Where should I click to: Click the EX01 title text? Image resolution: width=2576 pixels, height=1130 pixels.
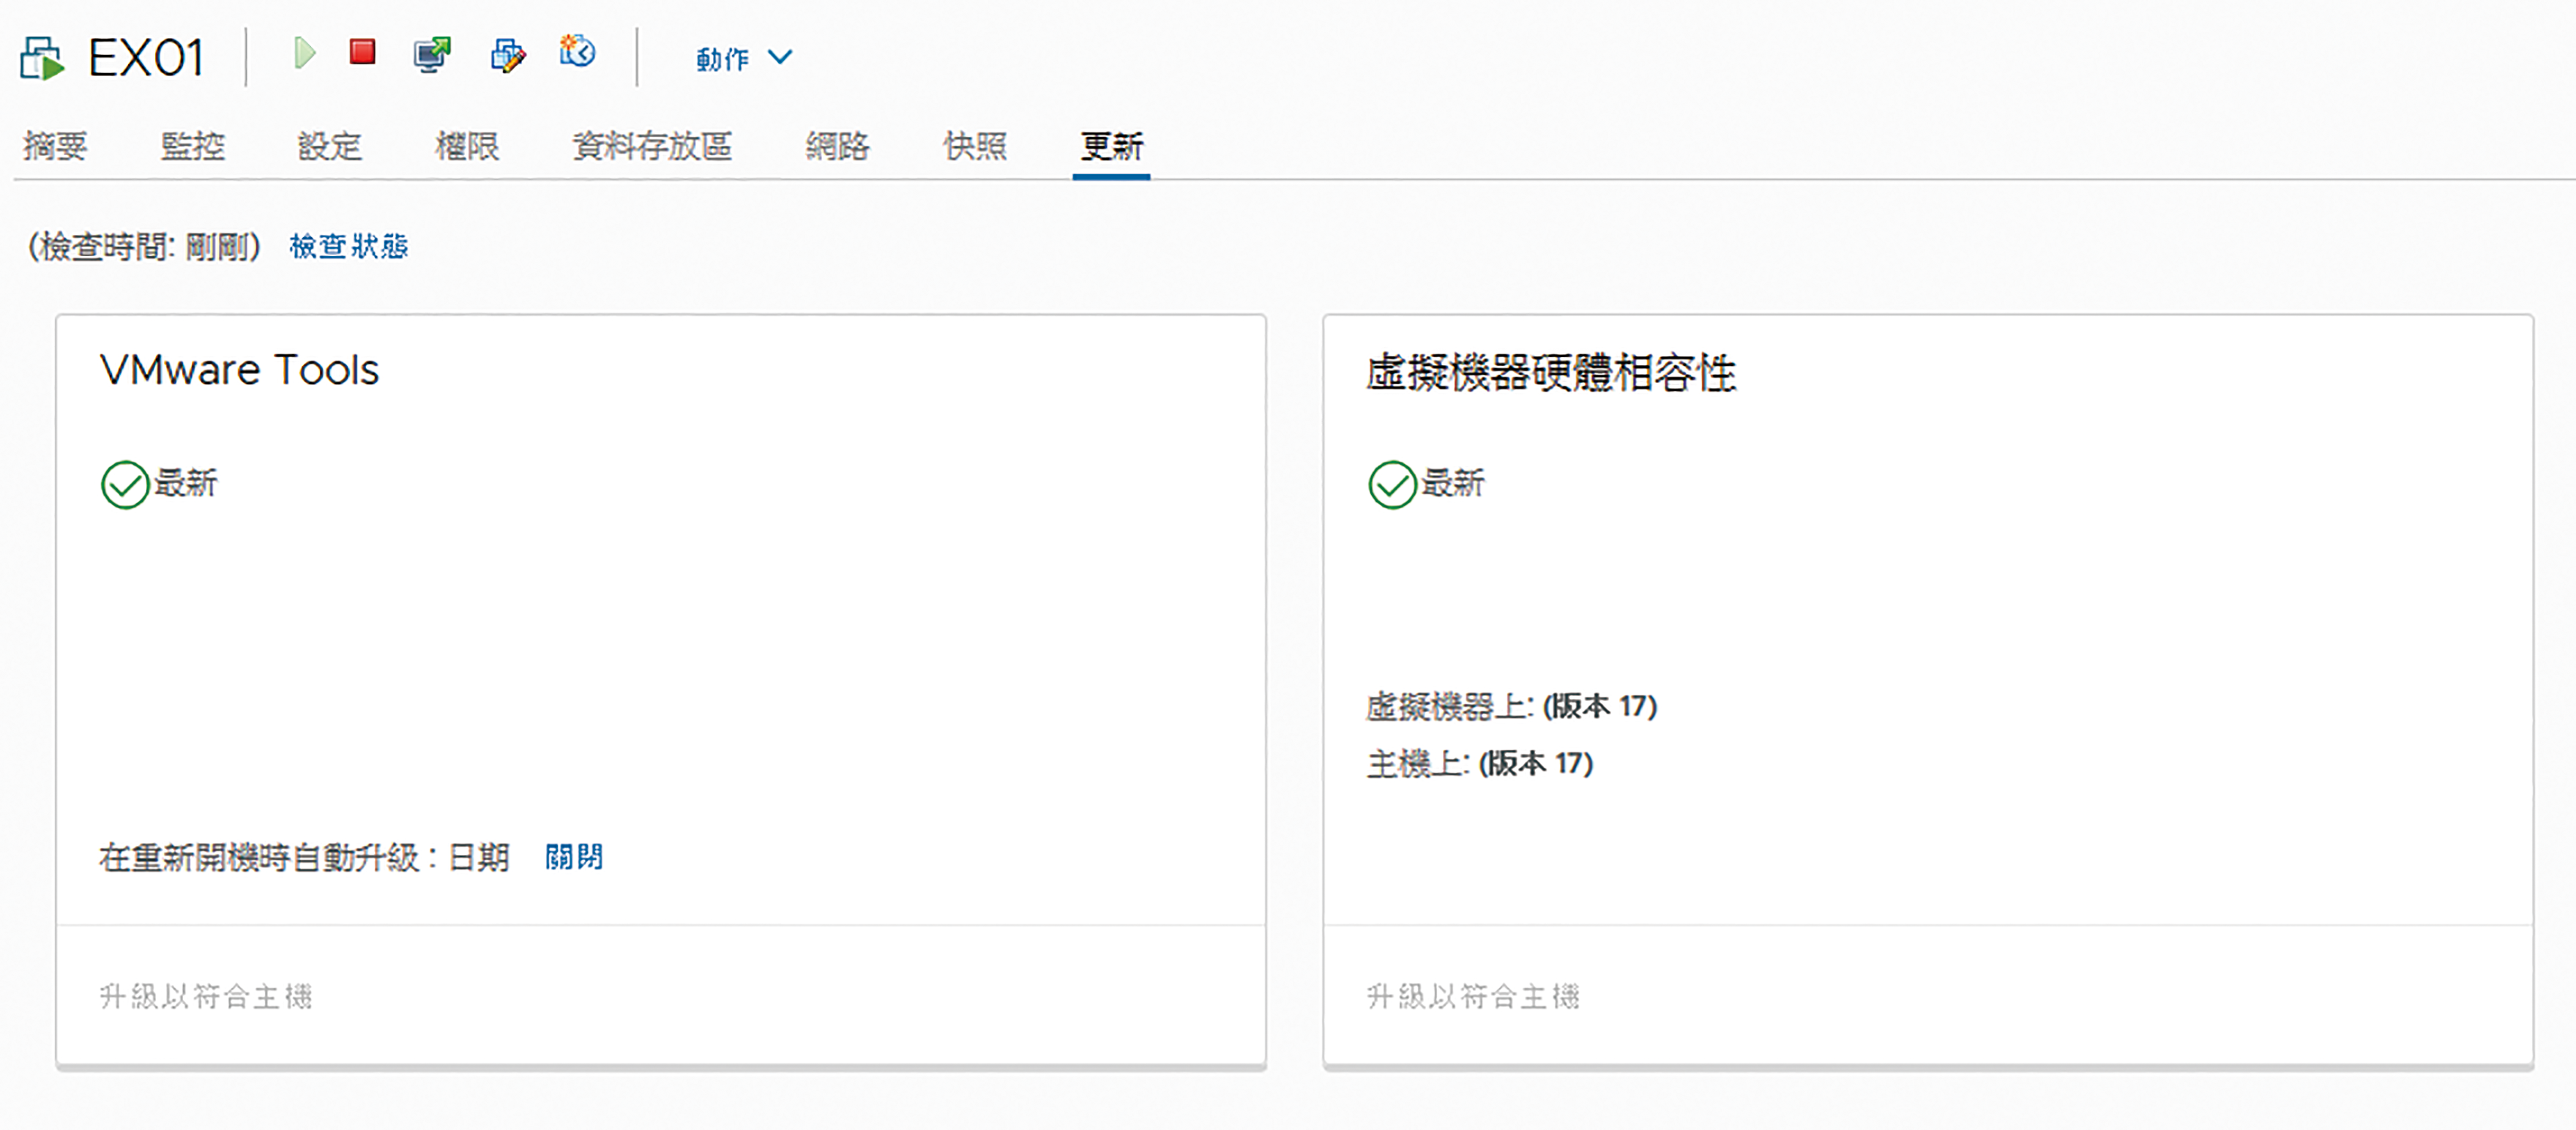tap(146, 57)
